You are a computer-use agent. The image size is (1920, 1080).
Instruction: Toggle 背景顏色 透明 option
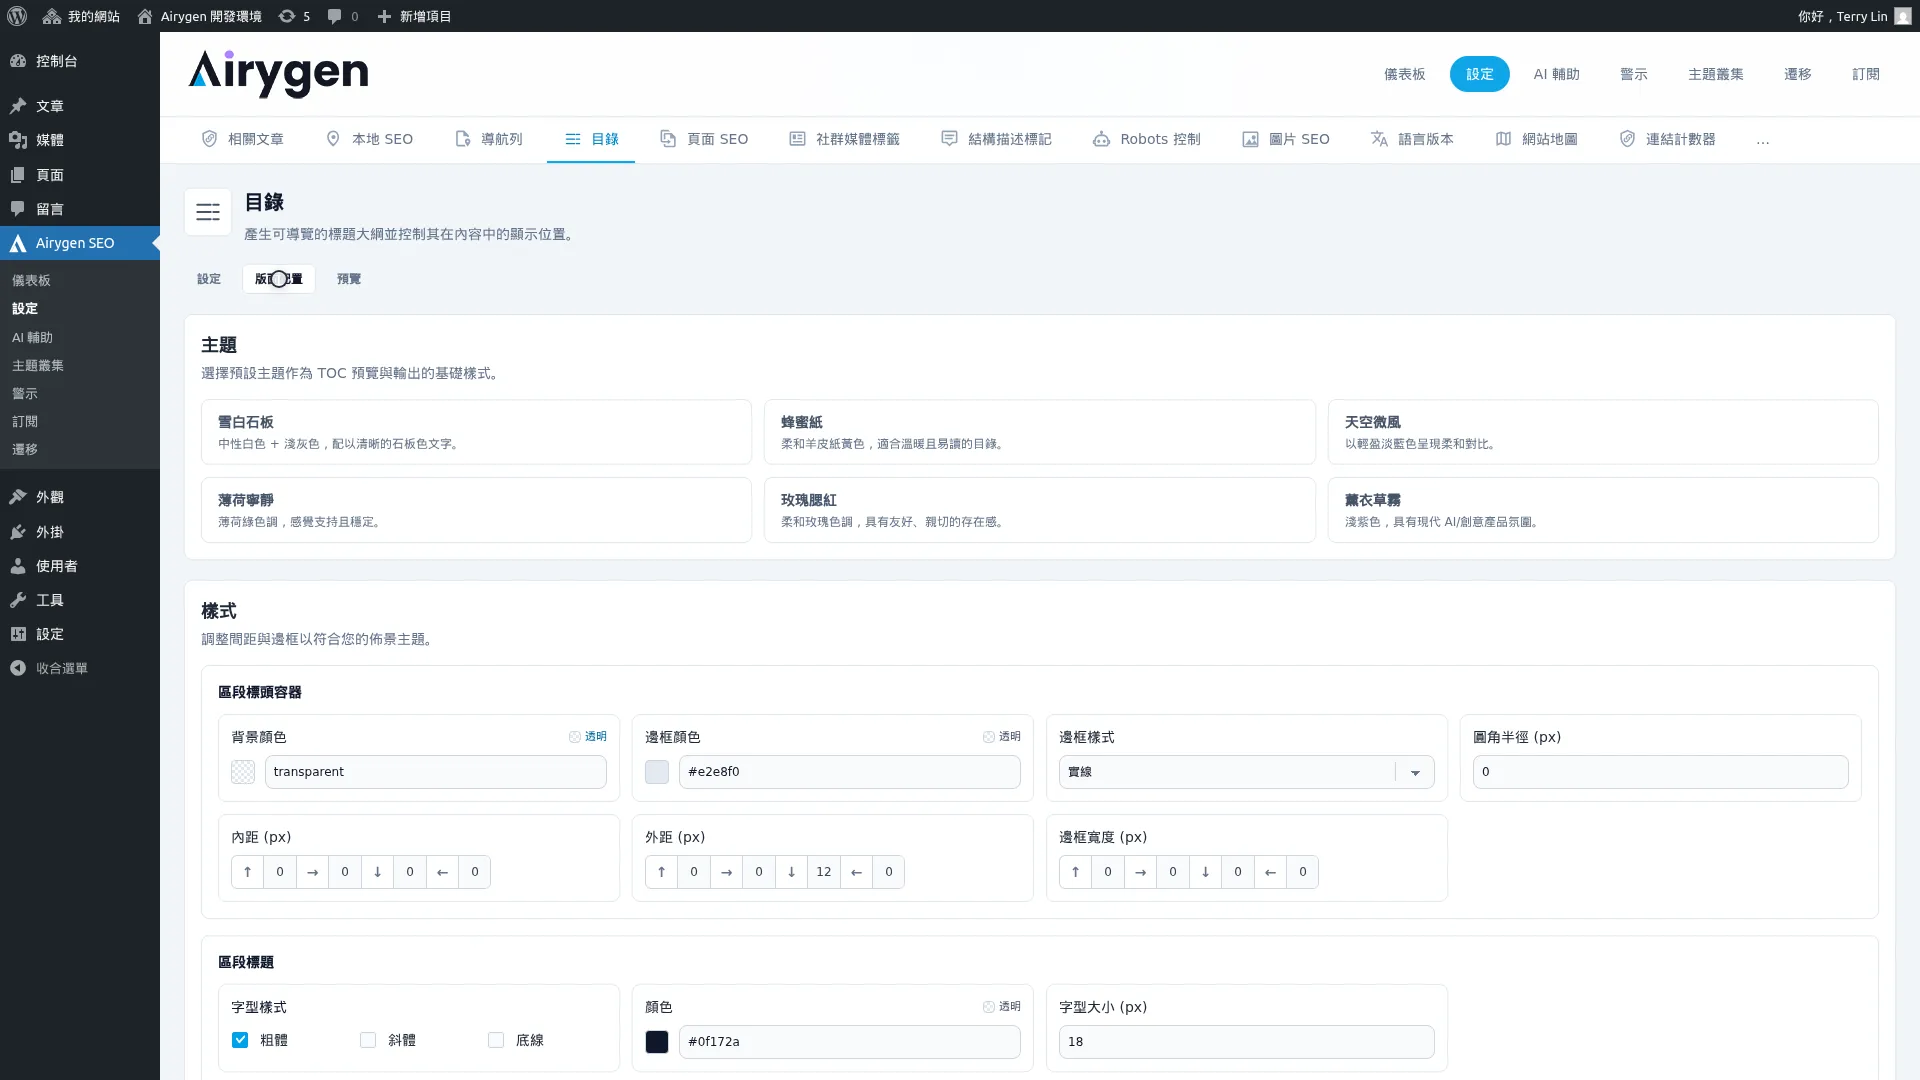[x=588, y=736]
